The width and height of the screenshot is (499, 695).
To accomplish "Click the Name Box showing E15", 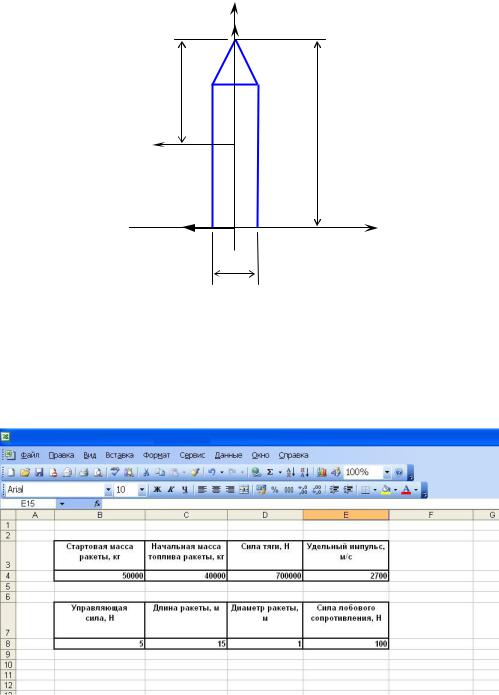I will (x=28, y=504).
